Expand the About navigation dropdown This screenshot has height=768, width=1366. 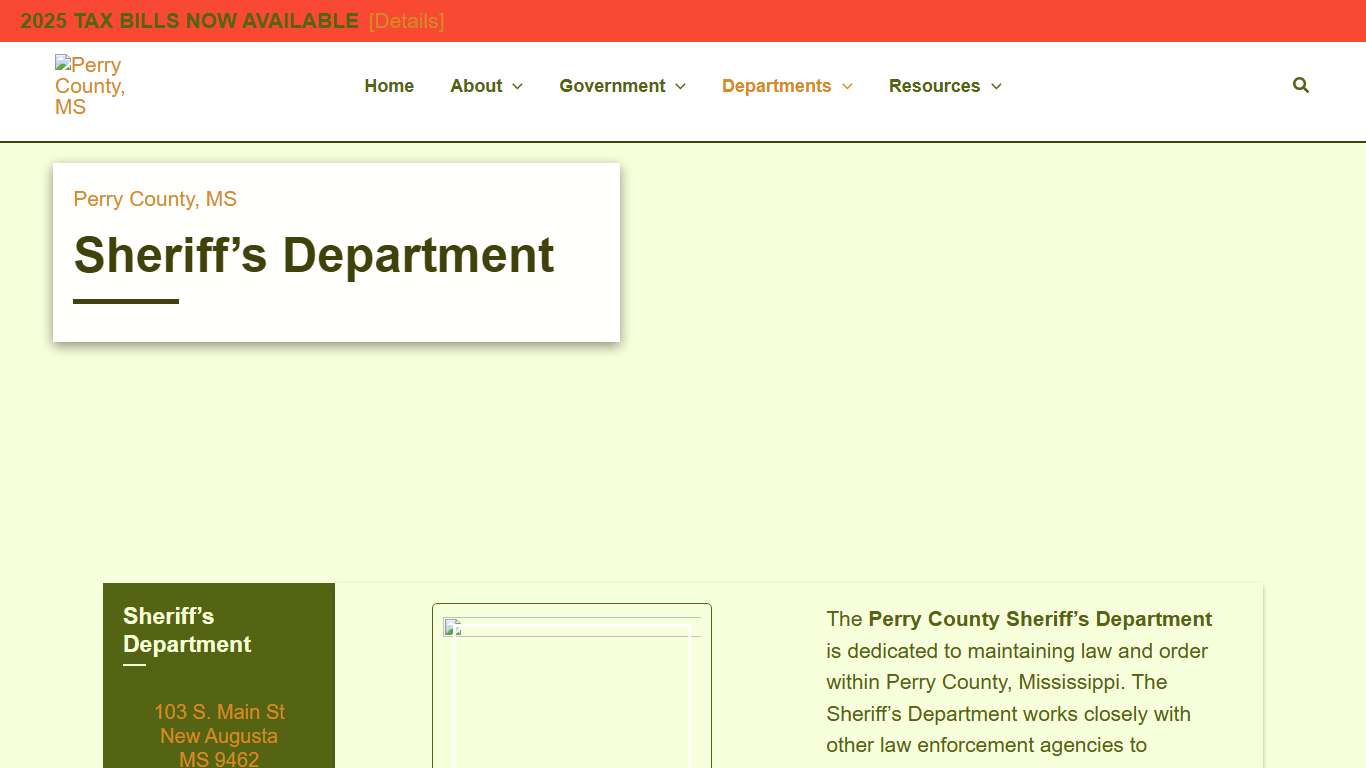(516, 86)
